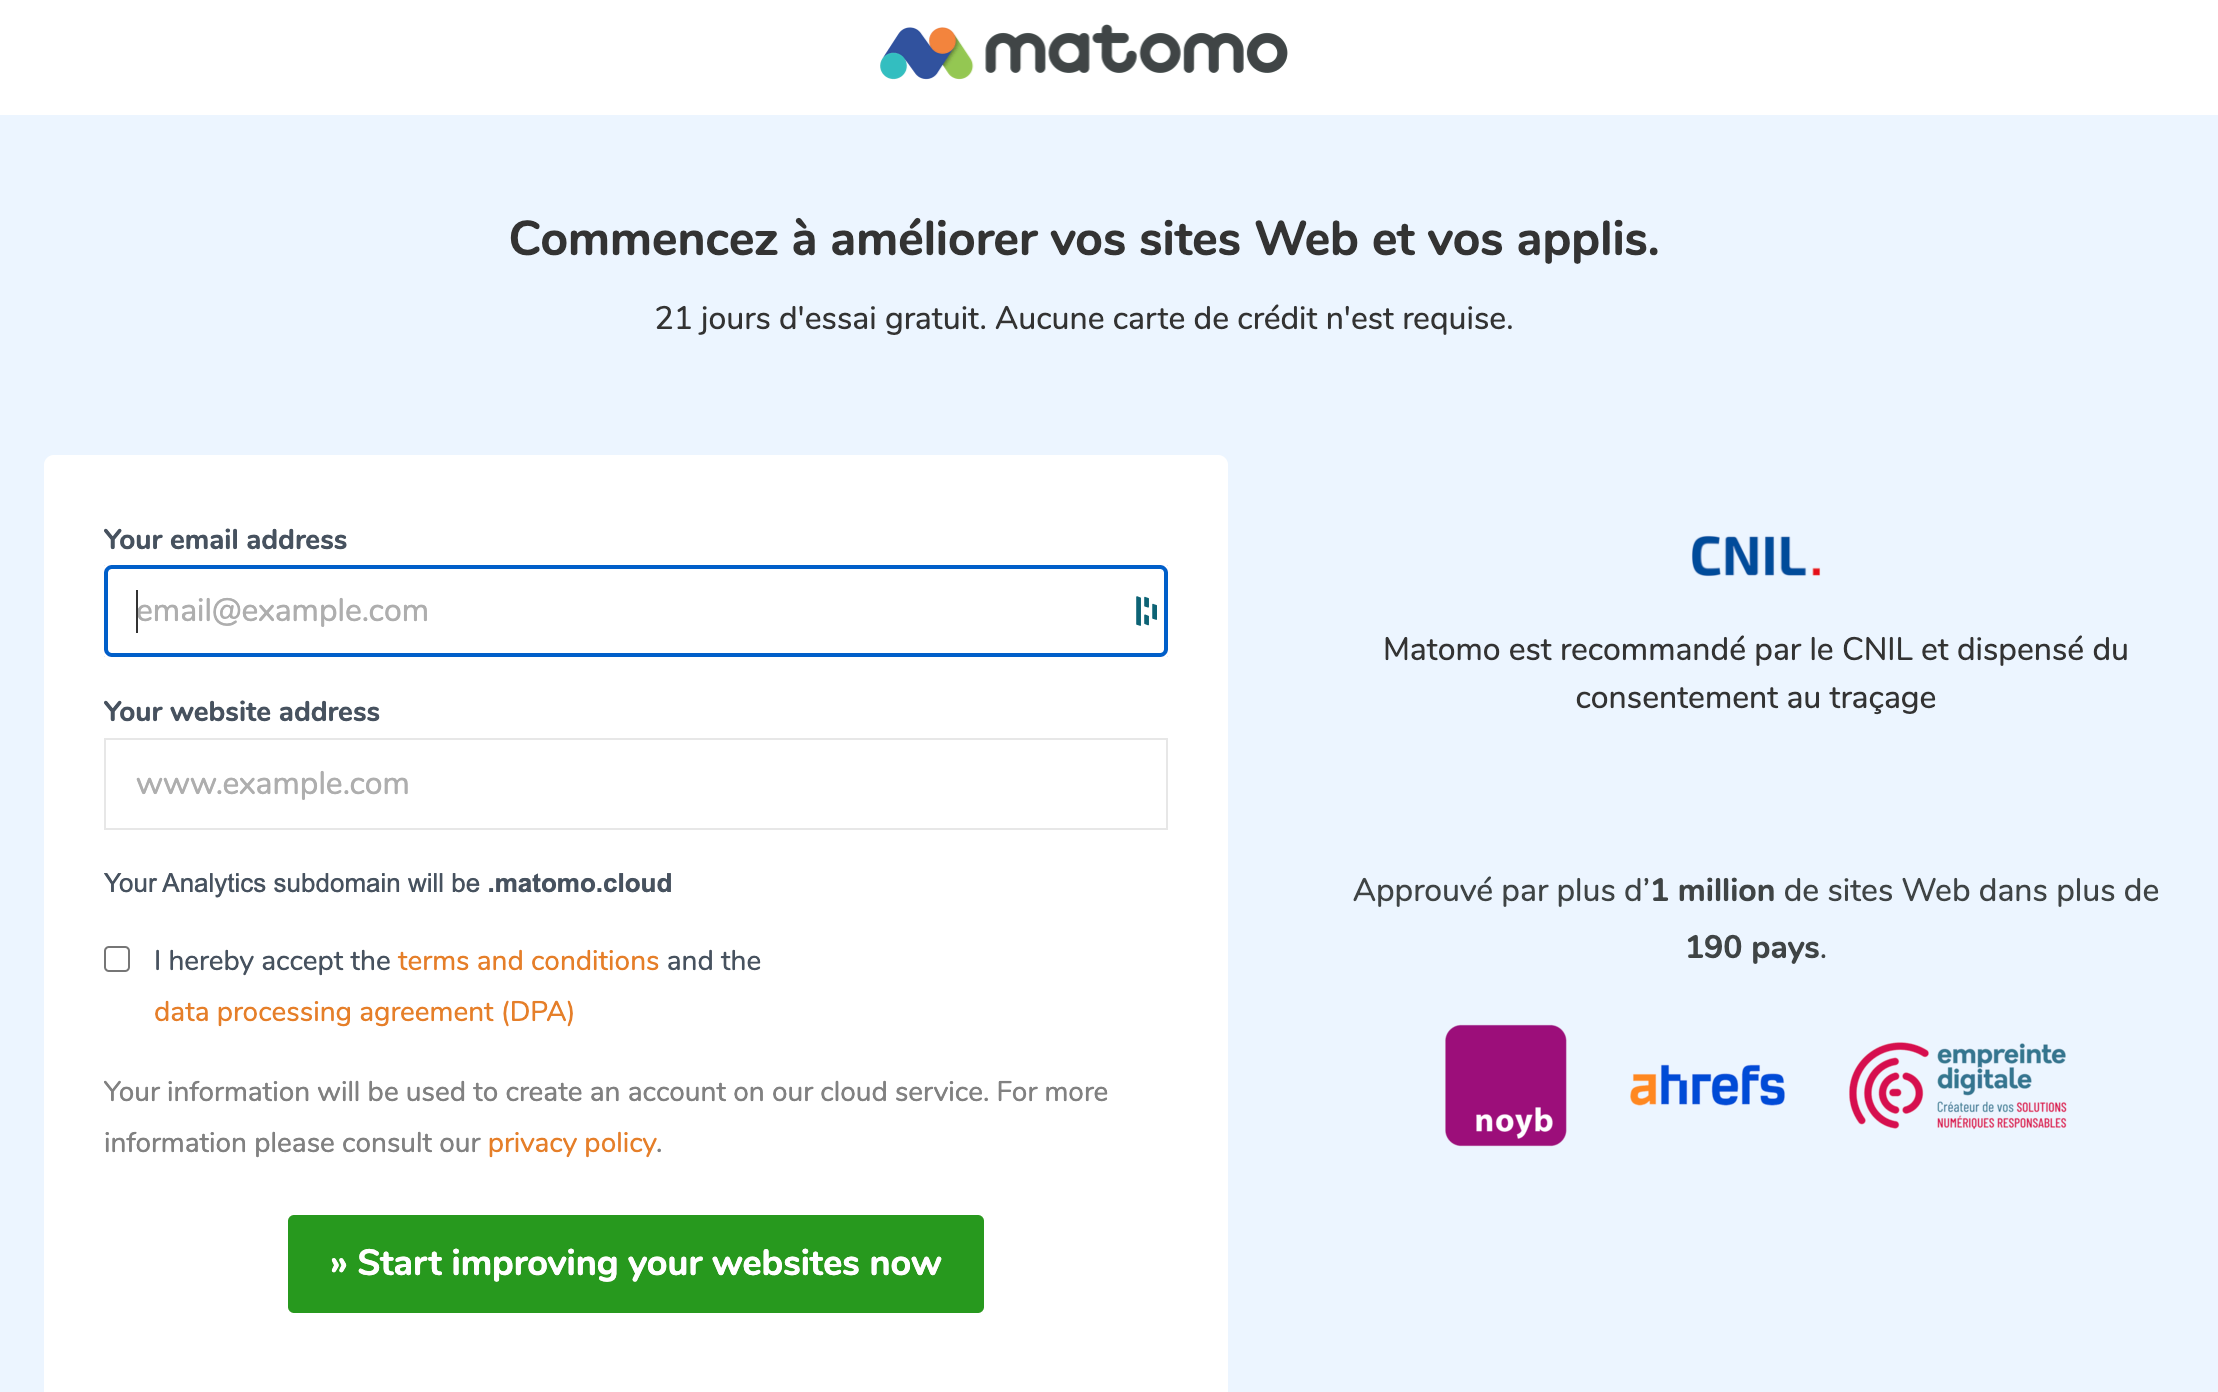This screenshot has height=1392, width=2218.
Task: Follow the privacy policy link
Action: coord(572,1143)
